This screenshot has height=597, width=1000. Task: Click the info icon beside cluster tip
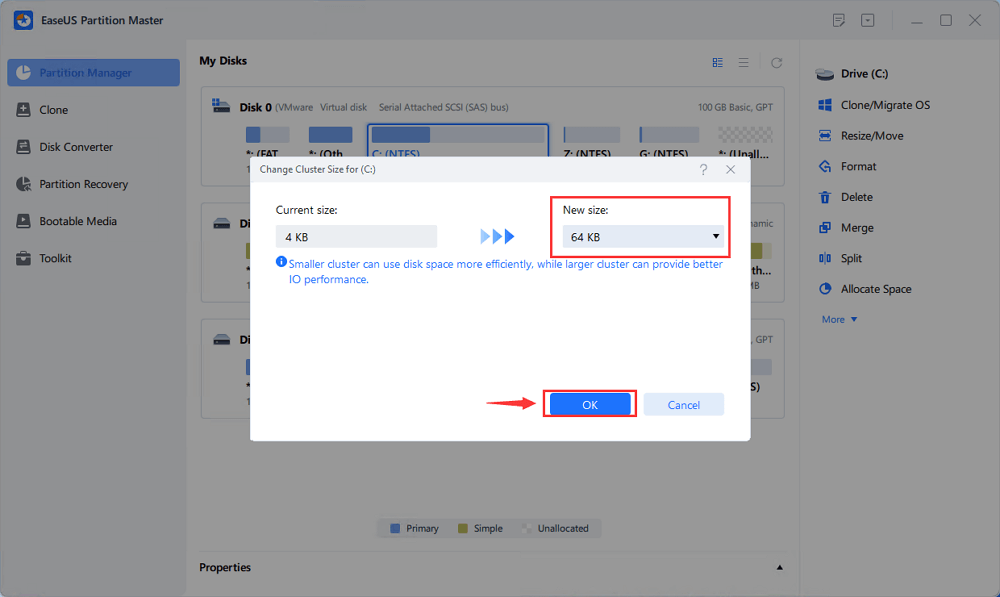(281, 262)
